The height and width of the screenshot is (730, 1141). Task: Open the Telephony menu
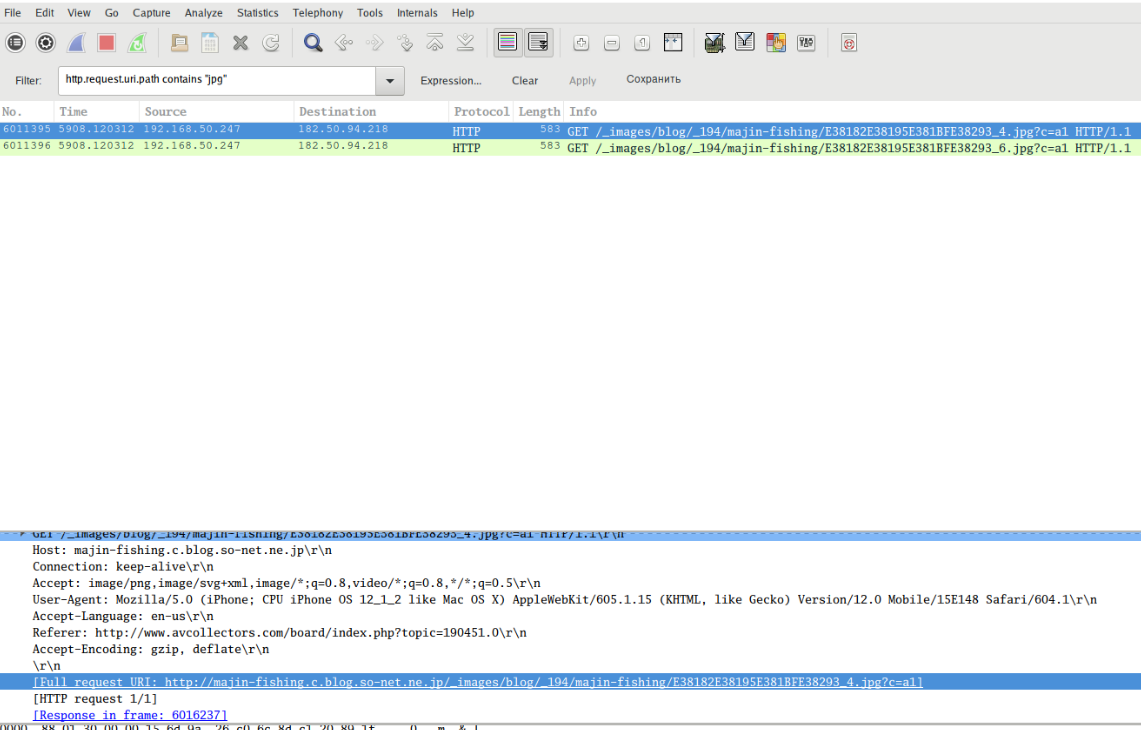pyautogui.click(x=317, y=13)
